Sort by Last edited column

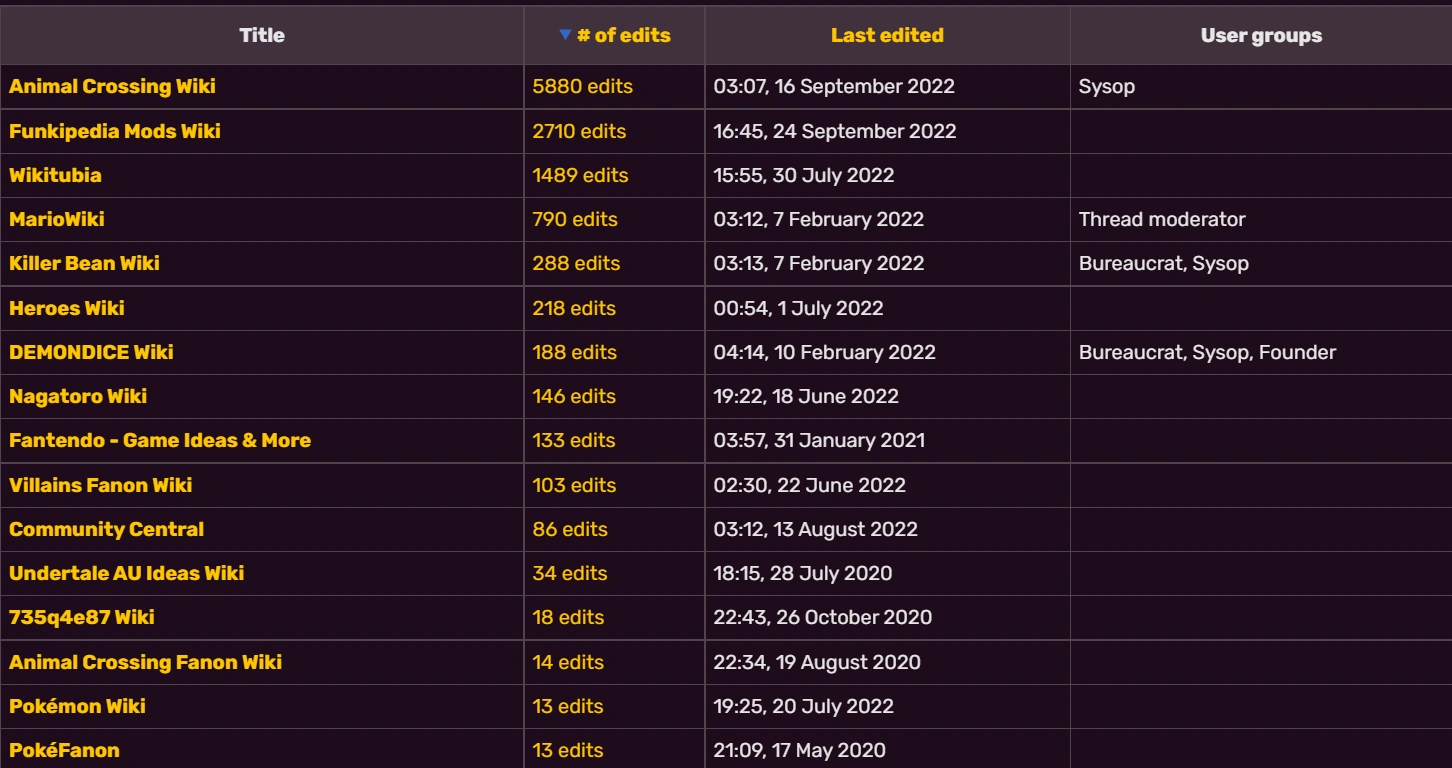pyautogui.click(x=887, y=35)
